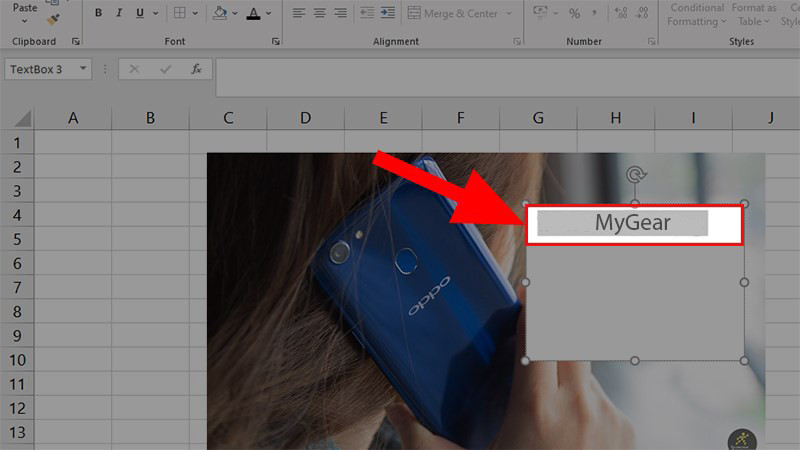Viewport: 800px width, 450px height.
Task: Apply fill color bucket
Action: point(220,13)
